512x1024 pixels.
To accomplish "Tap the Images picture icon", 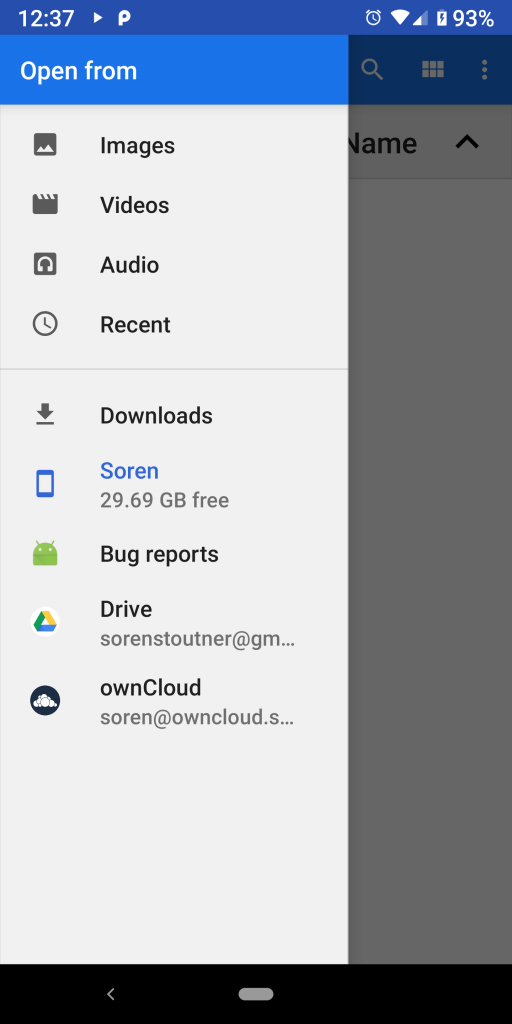I will point(45,144).
